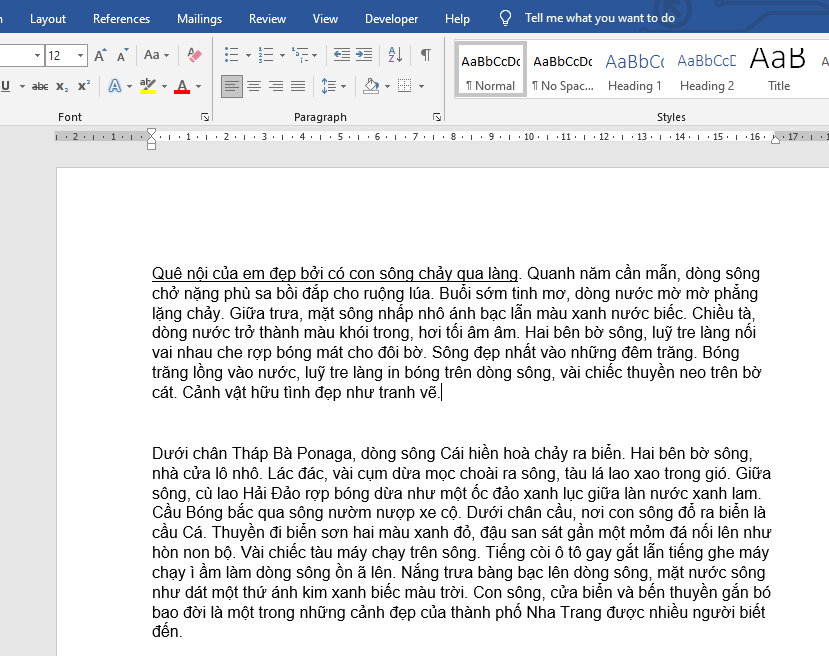Viewport: 829px width, 656px height.
Task: Click the Center alignment icon
Action: tap(254, 86)
